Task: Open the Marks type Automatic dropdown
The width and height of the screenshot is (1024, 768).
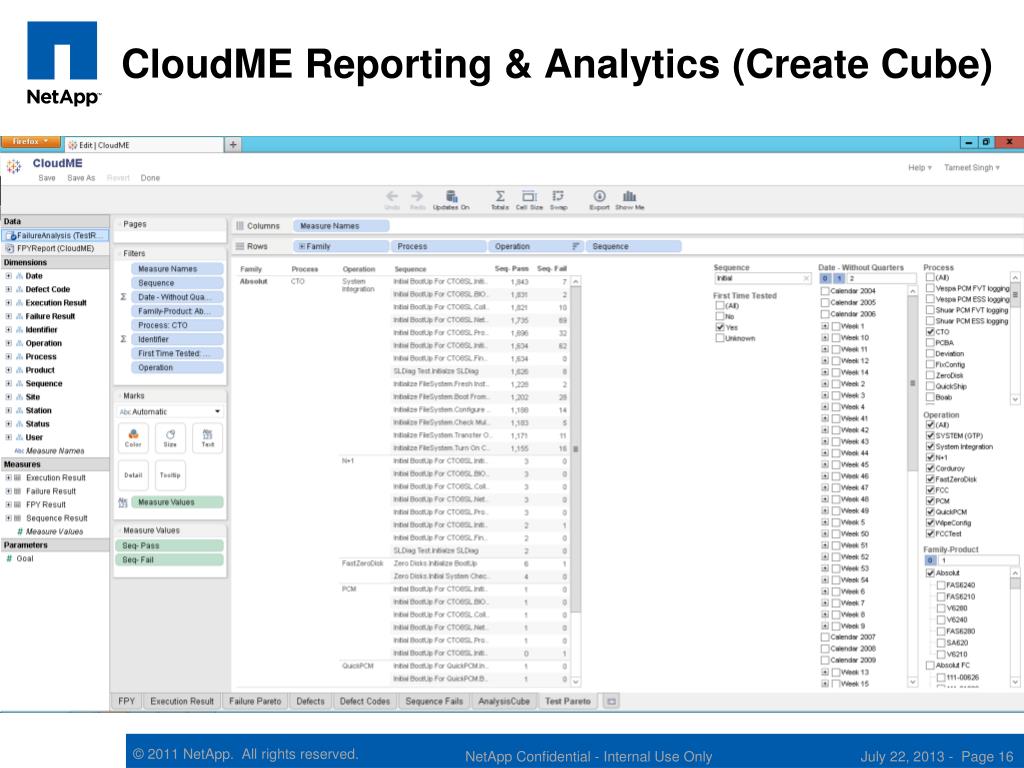Action: pos(170,411)
